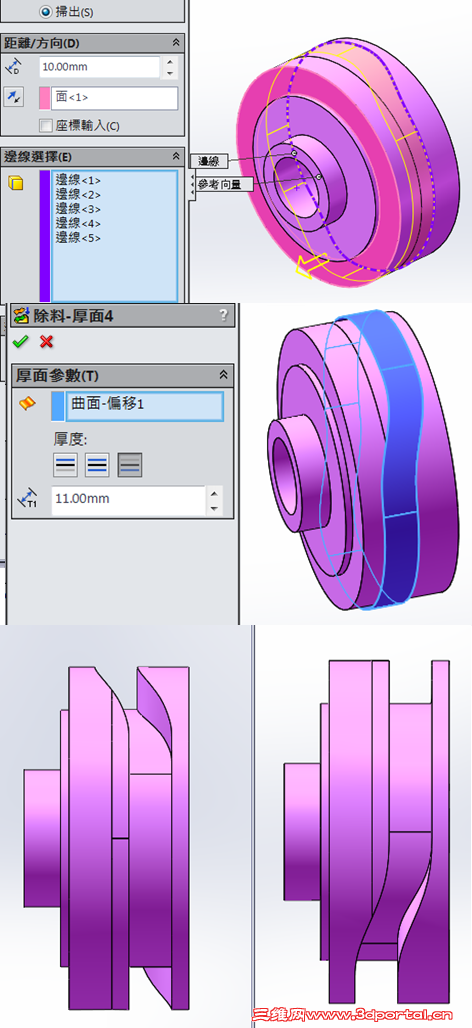
Task: Click the 除料-厚面4 feature icon
Action: (x=22, y=315)
